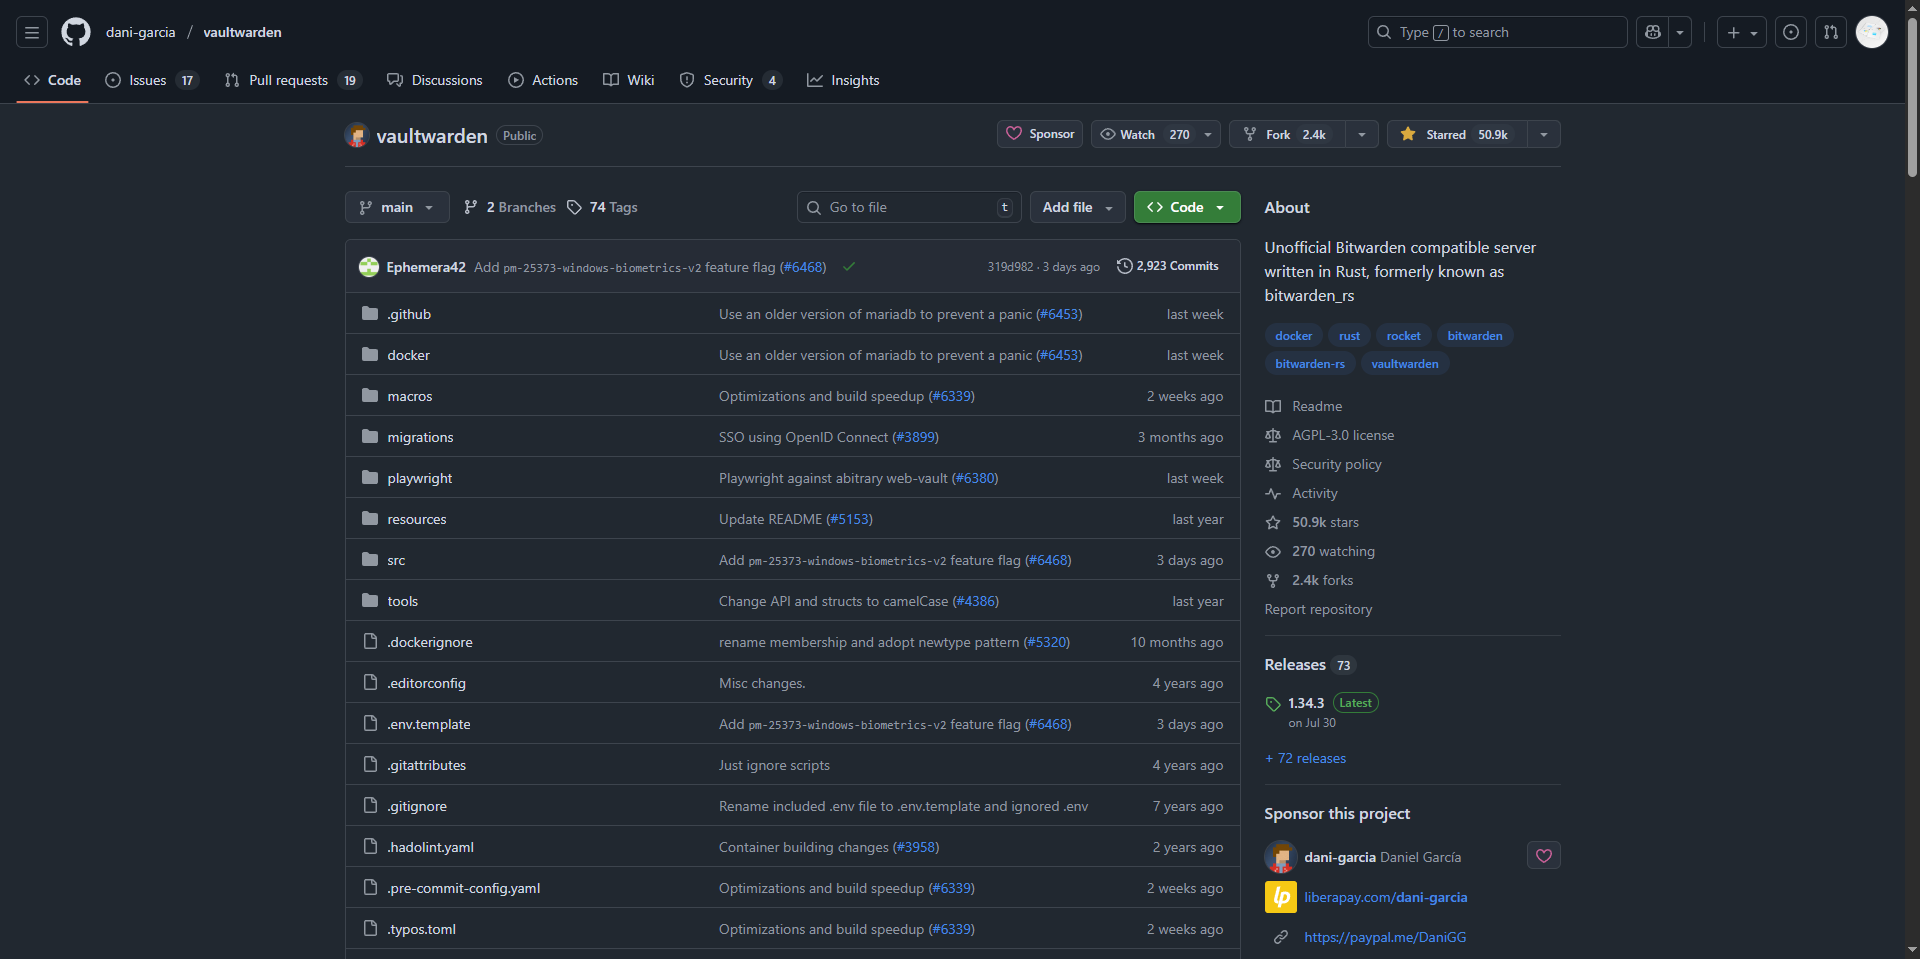Open the 2,923 Commits history link
The width and height of the screenshot is (1920, 959).
click(1167, 266)
